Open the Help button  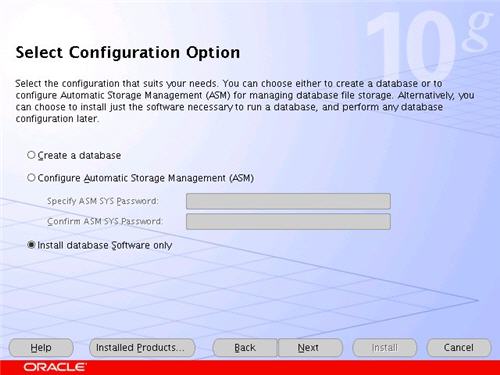click(41, 348)
